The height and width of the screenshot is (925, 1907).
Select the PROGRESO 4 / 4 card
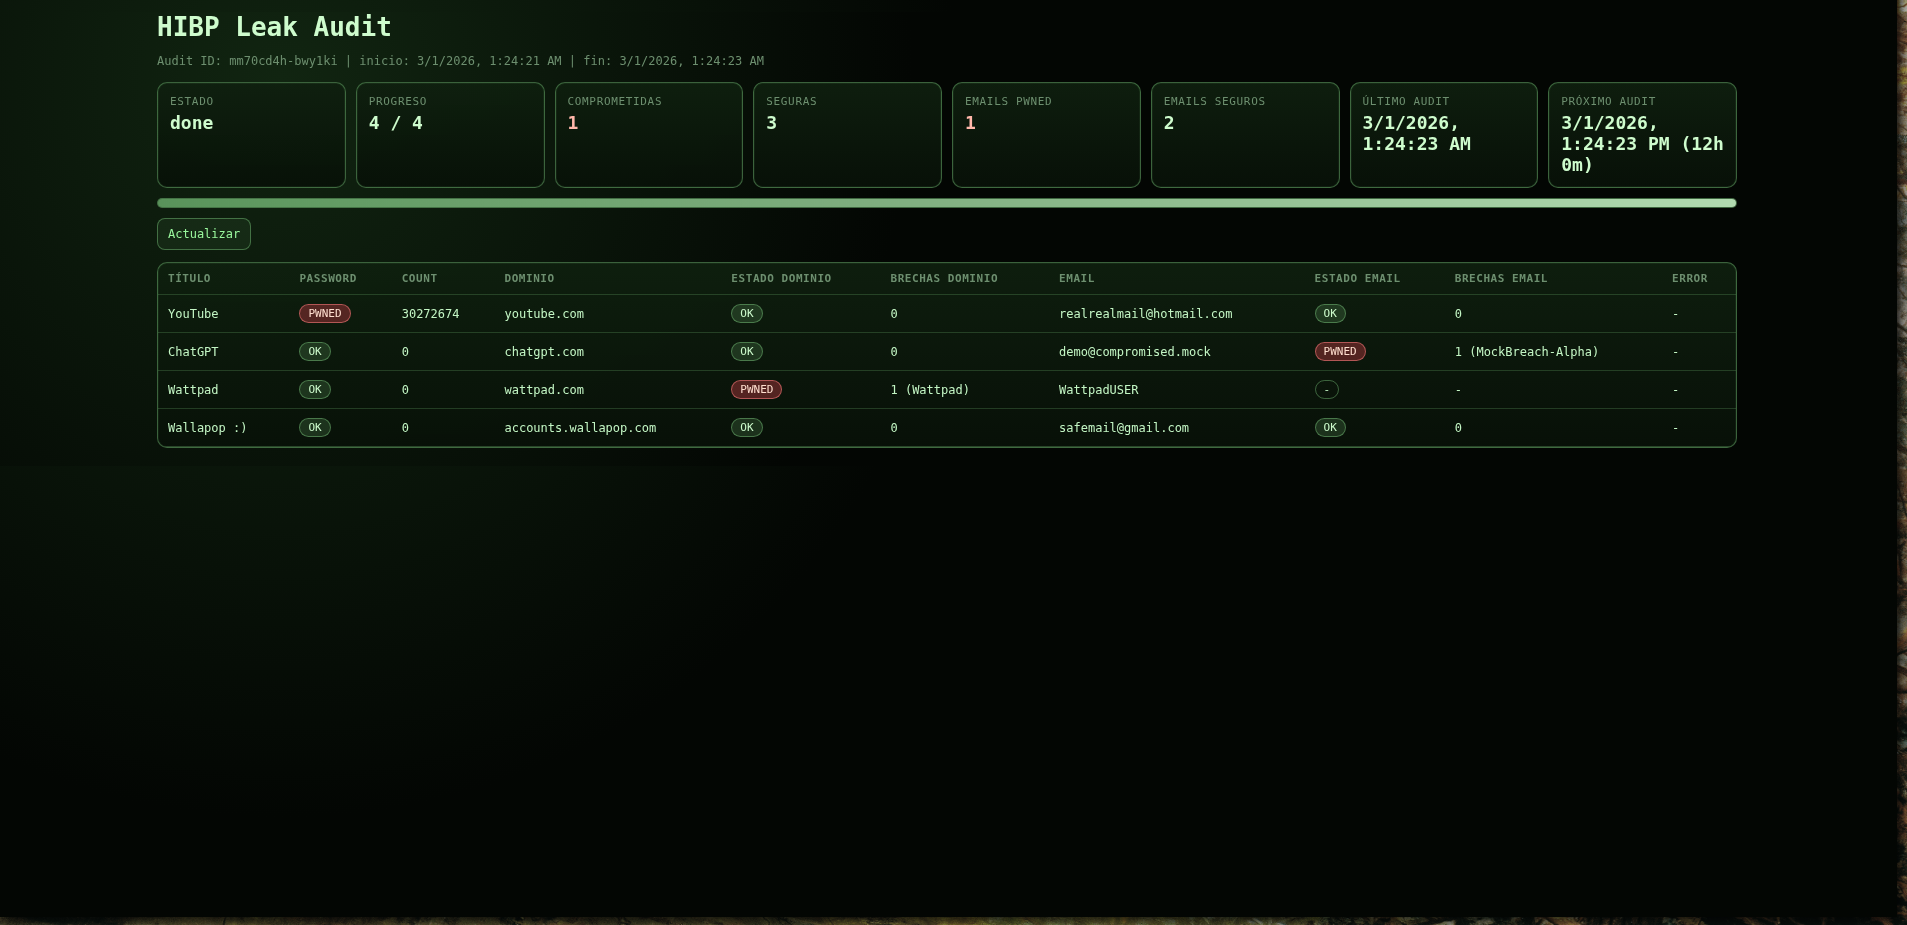(x=450, y=135)
